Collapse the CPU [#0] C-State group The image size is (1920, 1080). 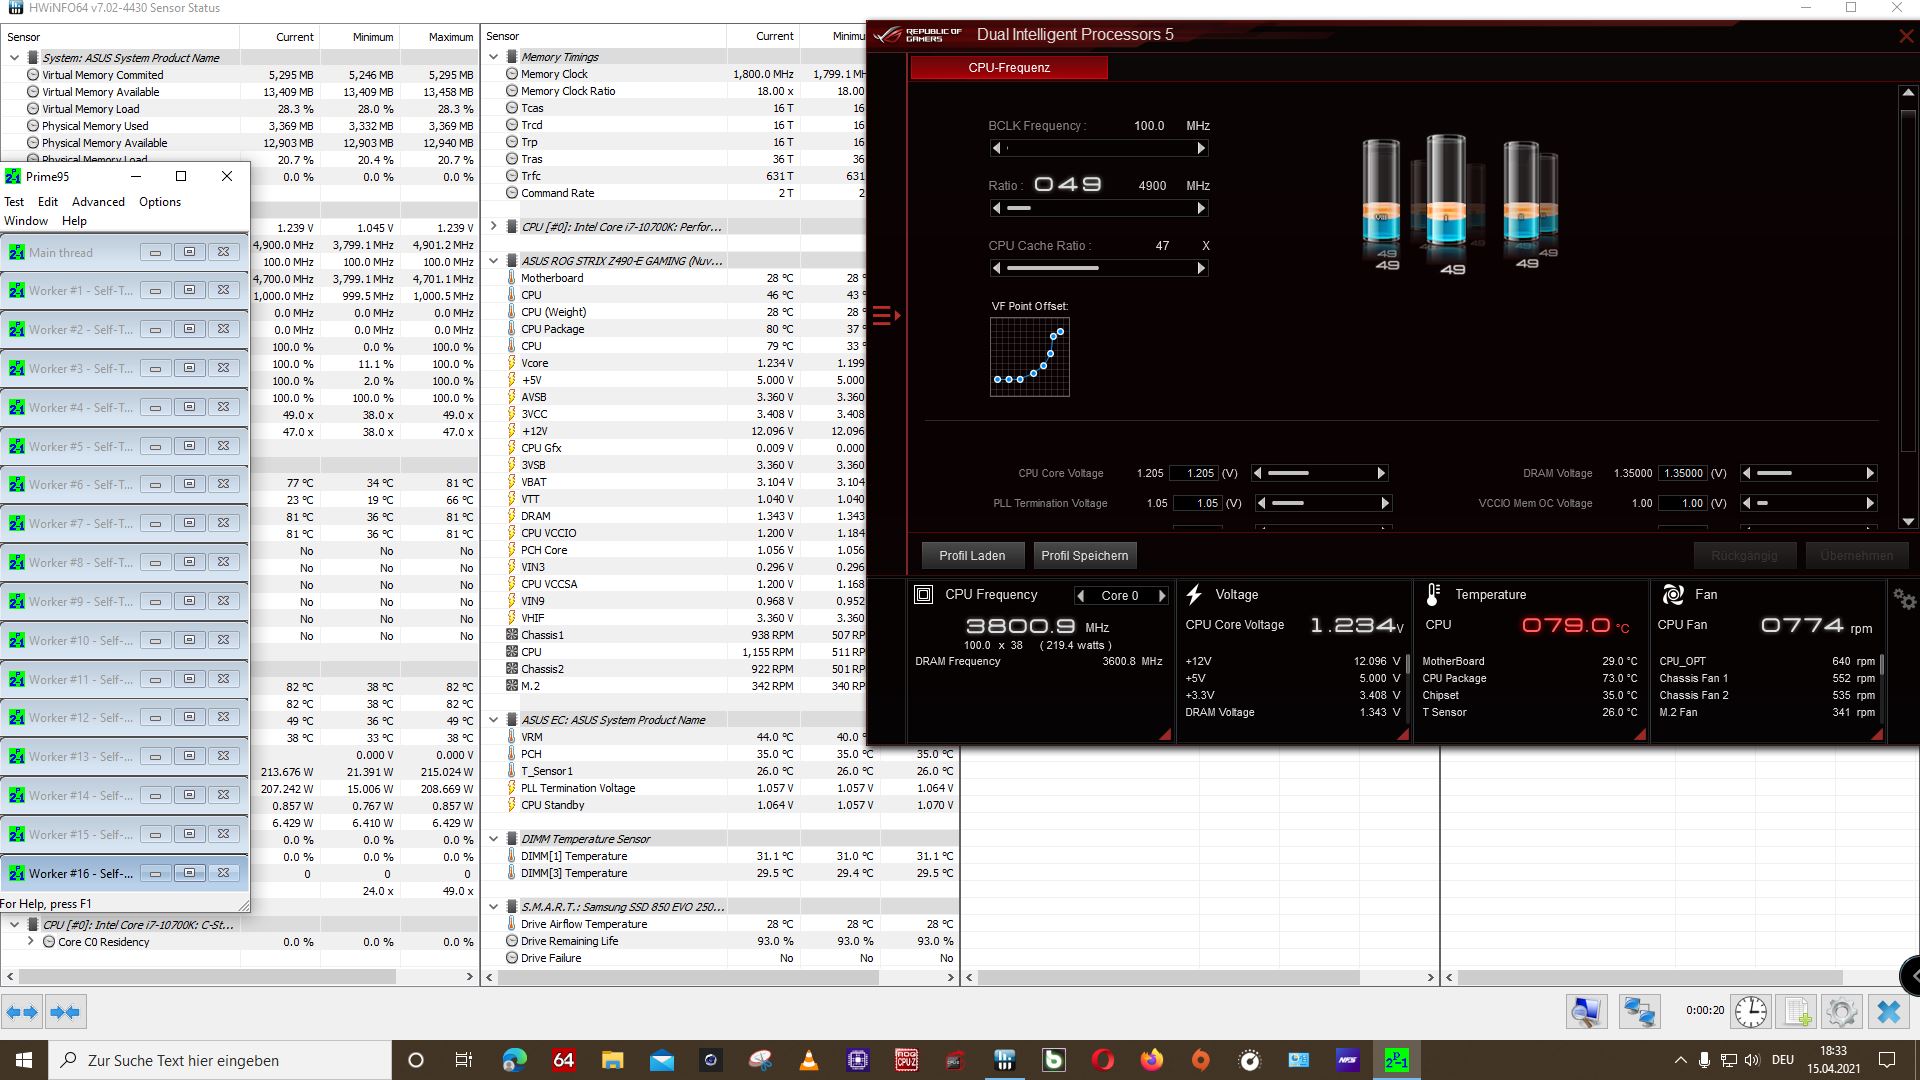pyautogui.click(x=14, y=925)
